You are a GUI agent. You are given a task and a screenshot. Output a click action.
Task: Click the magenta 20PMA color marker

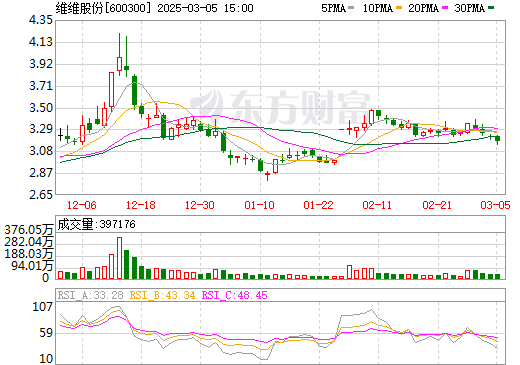(x=444, y=8)
